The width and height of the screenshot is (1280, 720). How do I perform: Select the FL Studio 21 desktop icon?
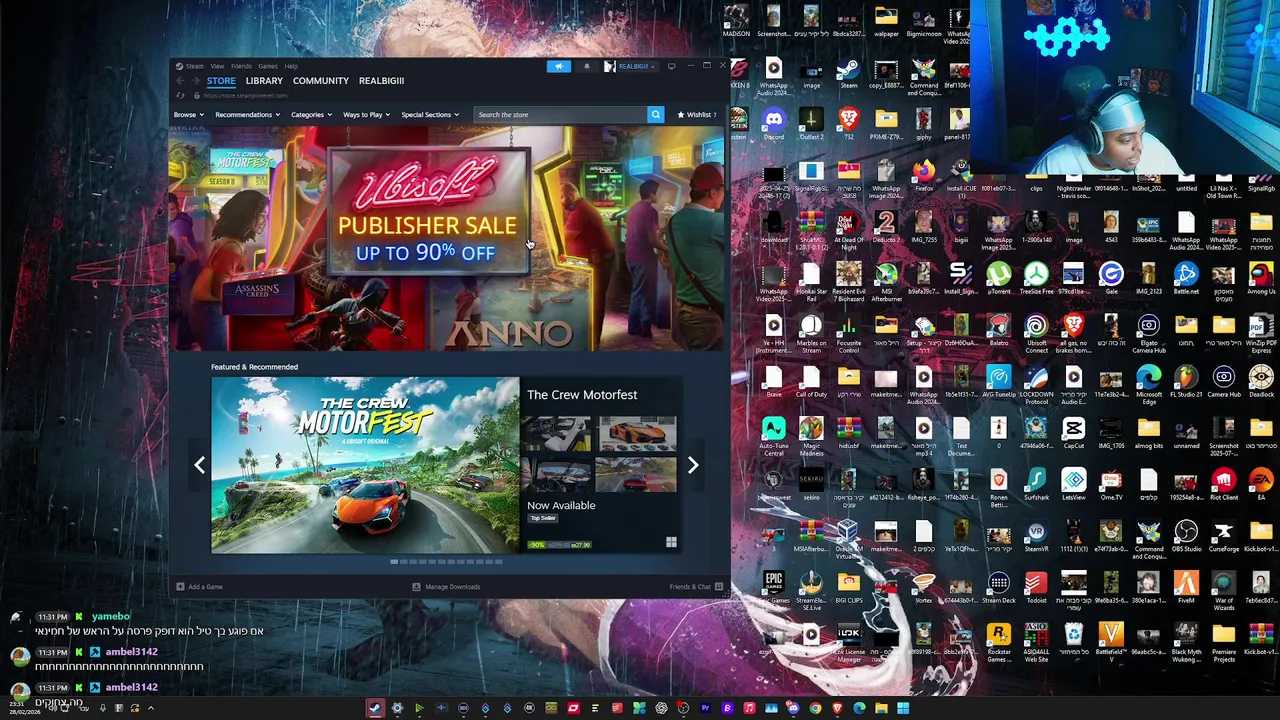click(1186, 381)
